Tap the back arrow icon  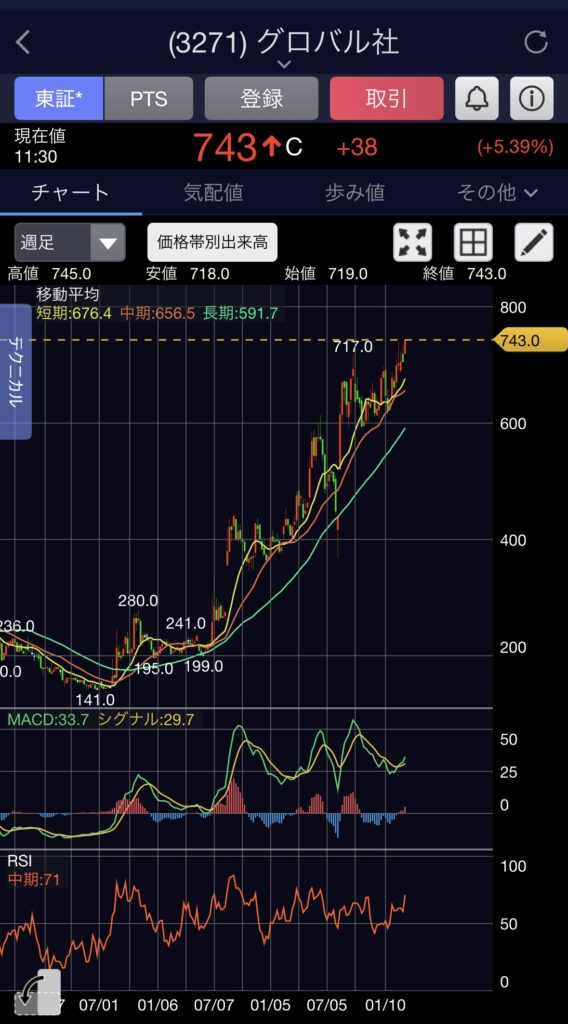tap(23, 43)
